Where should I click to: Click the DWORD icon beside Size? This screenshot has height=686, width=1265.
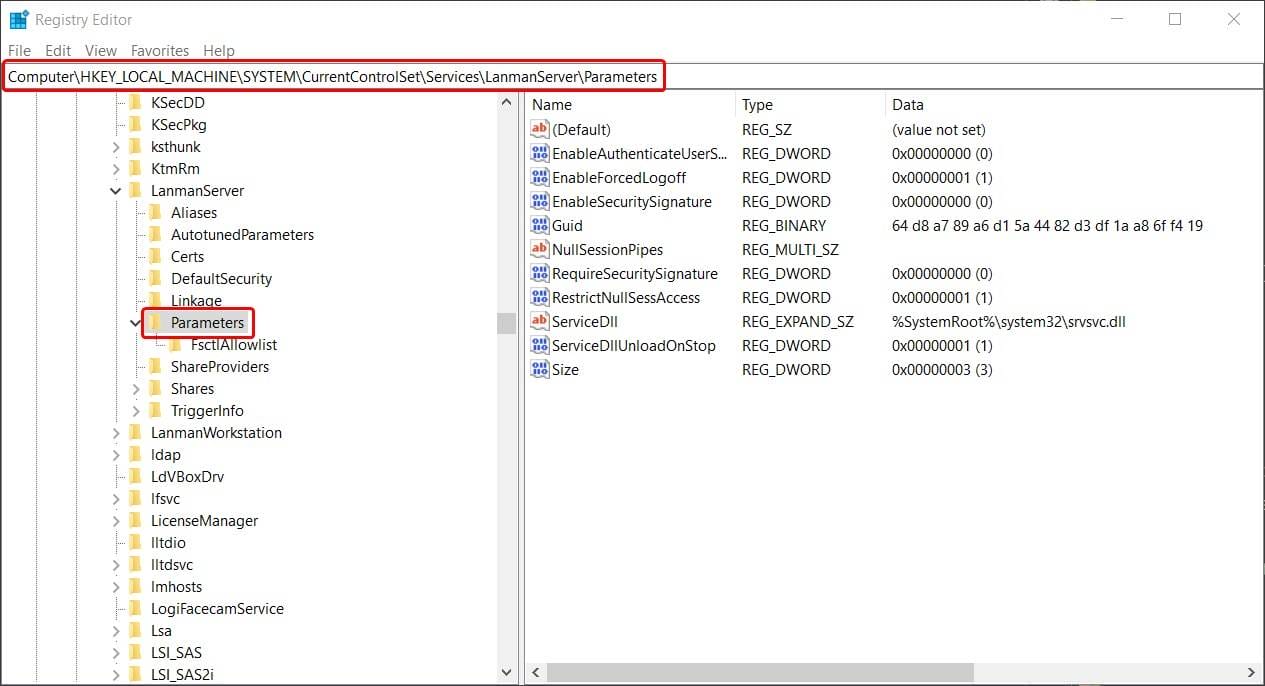539,369
